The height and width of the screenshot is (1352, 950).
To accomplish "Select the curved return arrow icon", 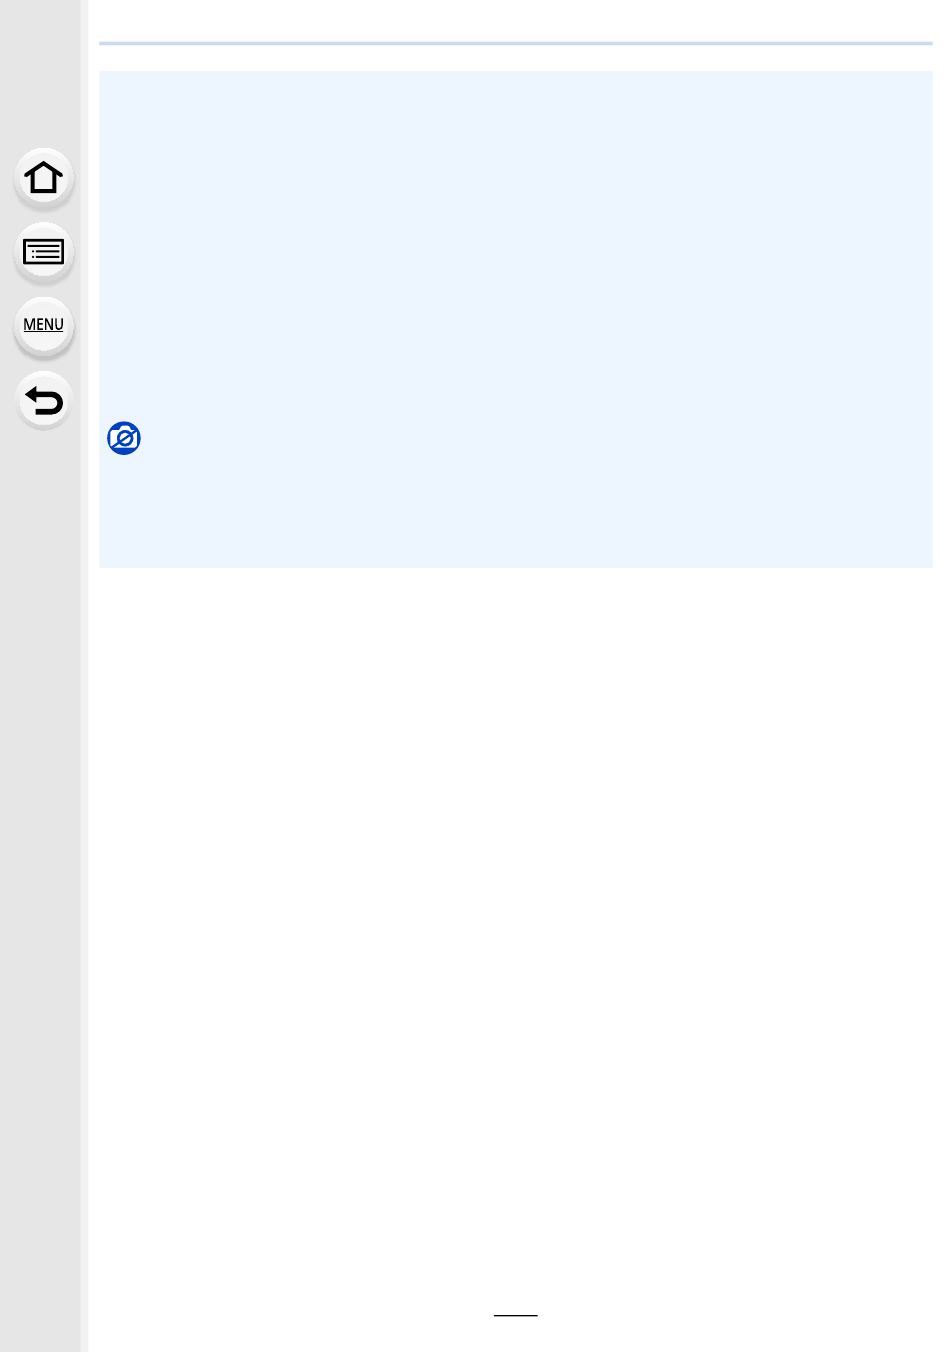I will click(x=43, y=401).
